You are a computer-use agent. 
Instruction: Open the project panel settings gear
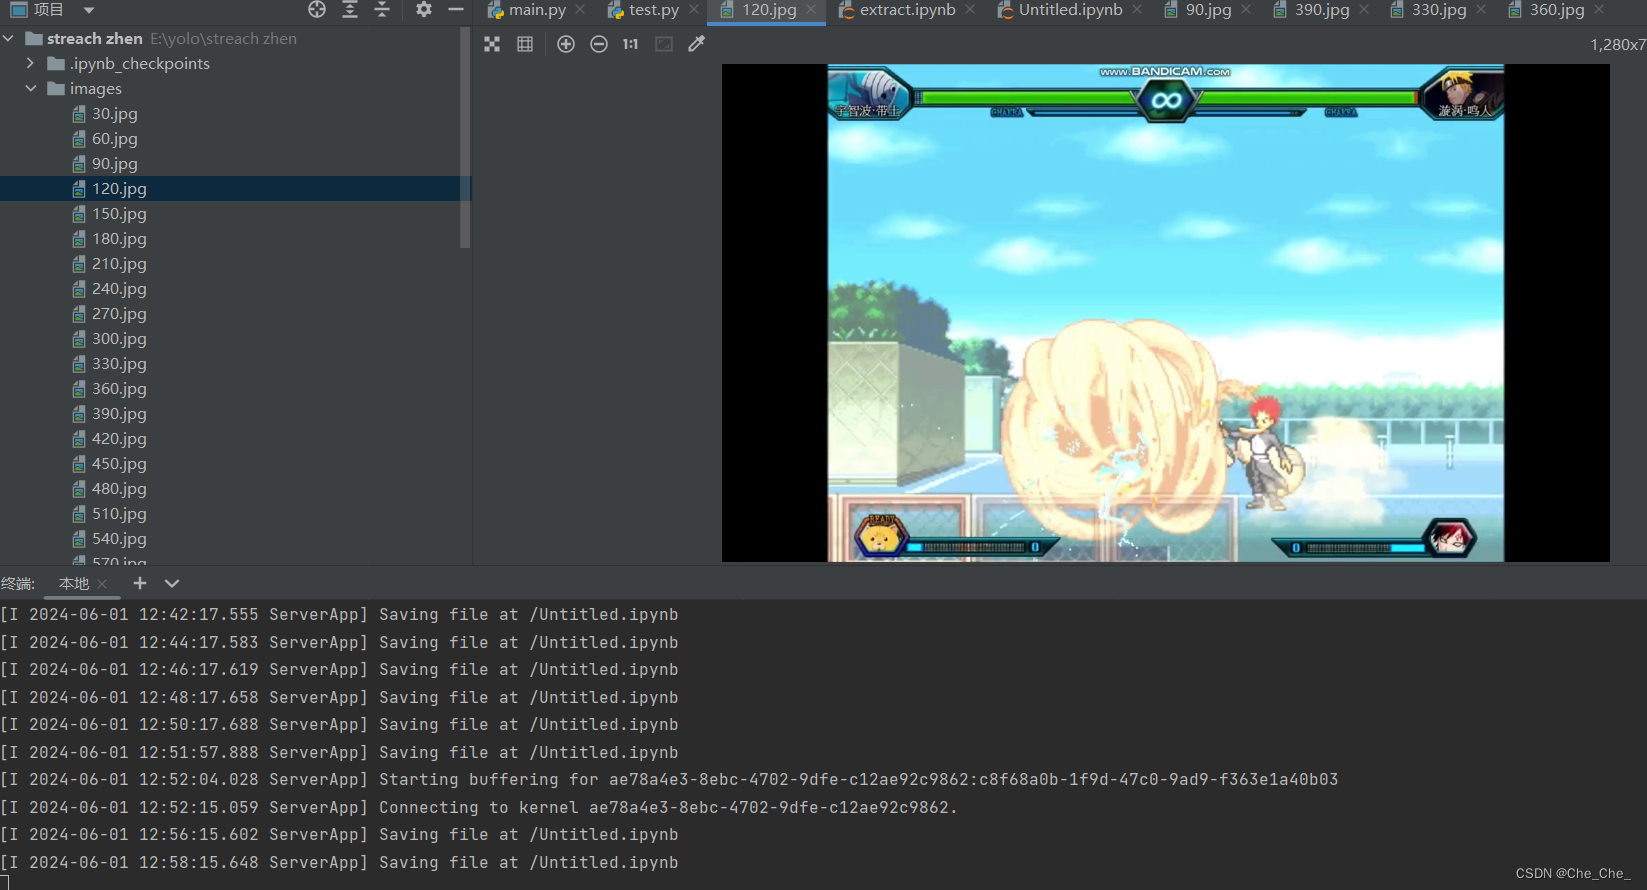[424, 9]
